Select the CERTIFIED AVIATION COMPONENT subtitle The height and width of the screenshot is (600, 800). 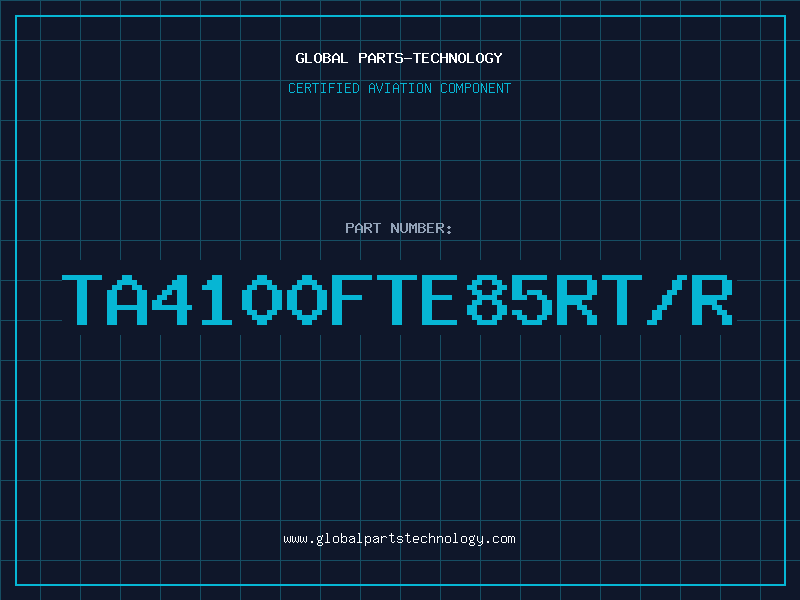click(x=399, y=88)
